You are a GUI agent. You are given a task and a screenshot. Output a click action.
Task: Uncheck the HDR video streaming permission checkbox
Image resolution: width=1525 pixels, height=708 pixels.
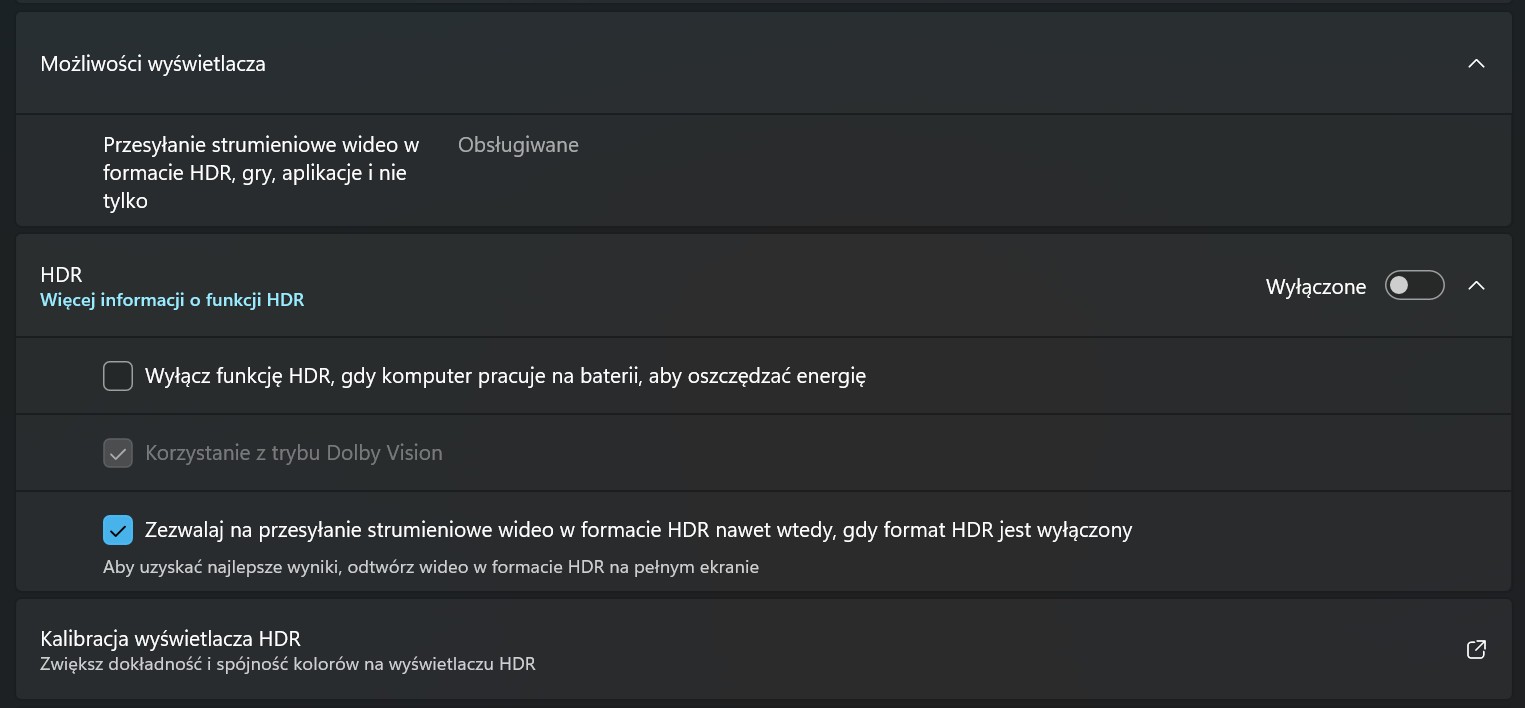(x=118, y=529)
